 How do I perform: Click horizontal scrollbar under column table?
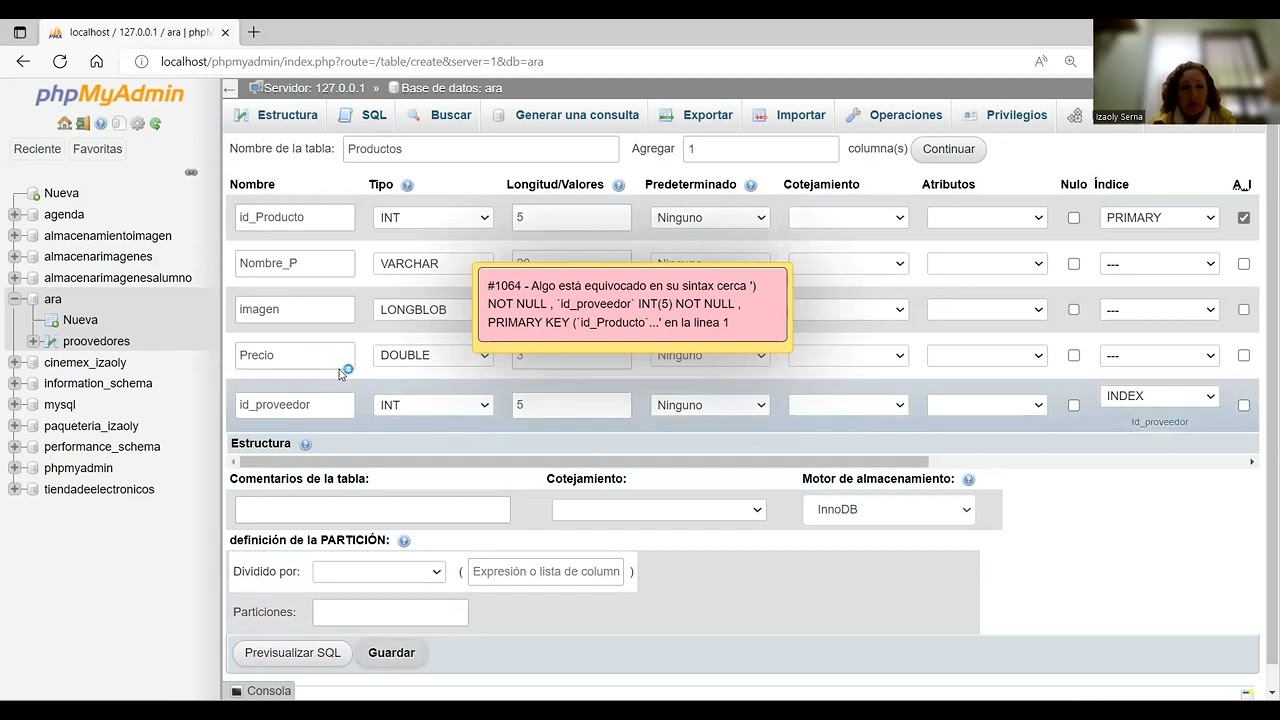583,462
